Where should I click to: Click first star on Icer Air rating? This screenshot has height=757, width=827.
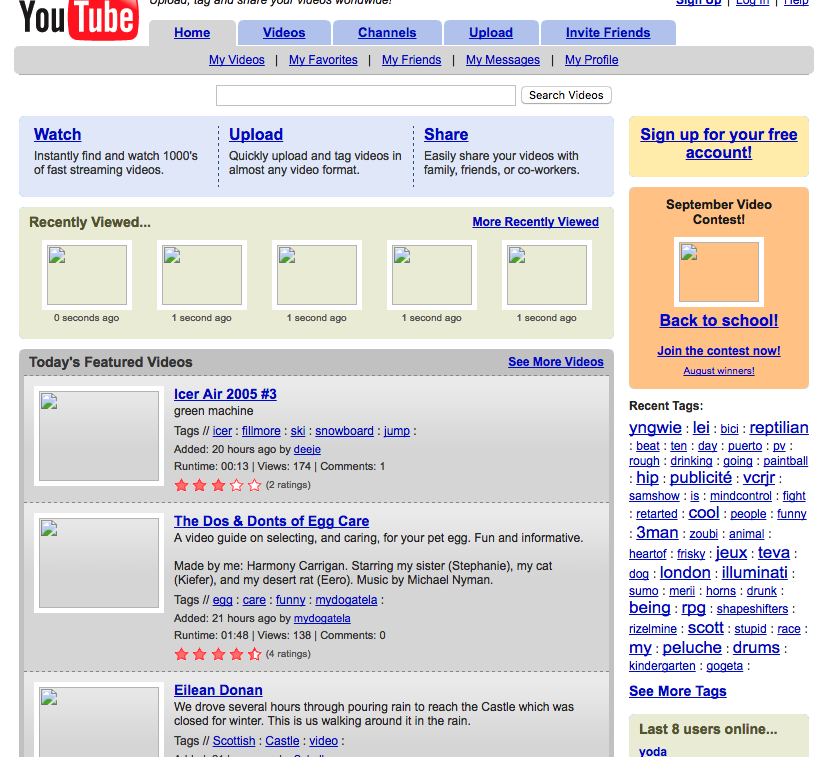pyautogui.click(x=181, y=485)
